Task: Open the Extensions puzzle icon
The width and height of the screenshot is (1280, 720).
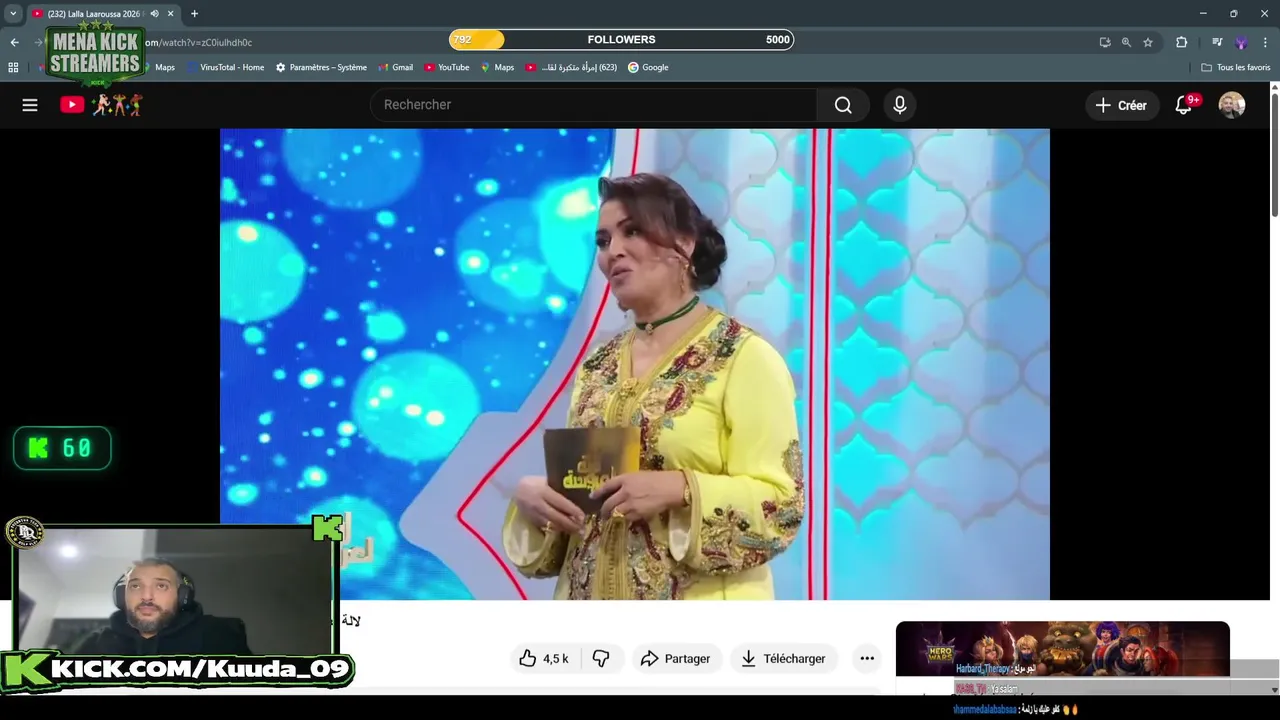Action: tap(1182, 42)
